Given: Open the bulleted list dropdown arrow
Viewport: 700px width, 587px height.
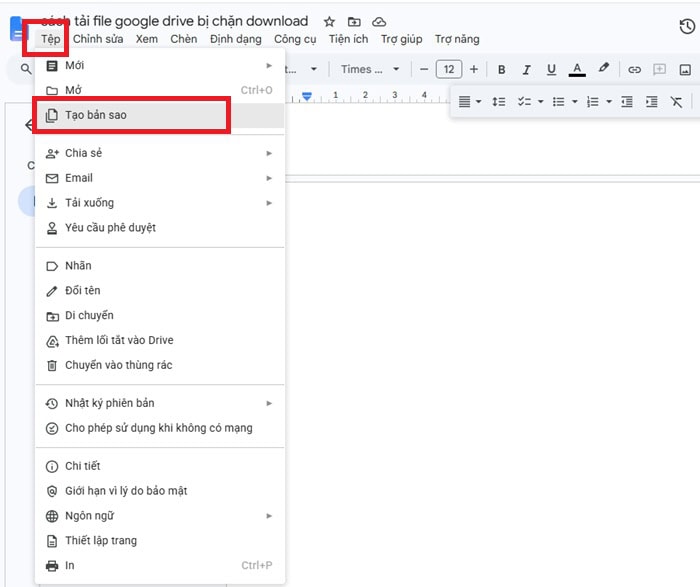Looking at the screenshot, I should click(575, 102).
